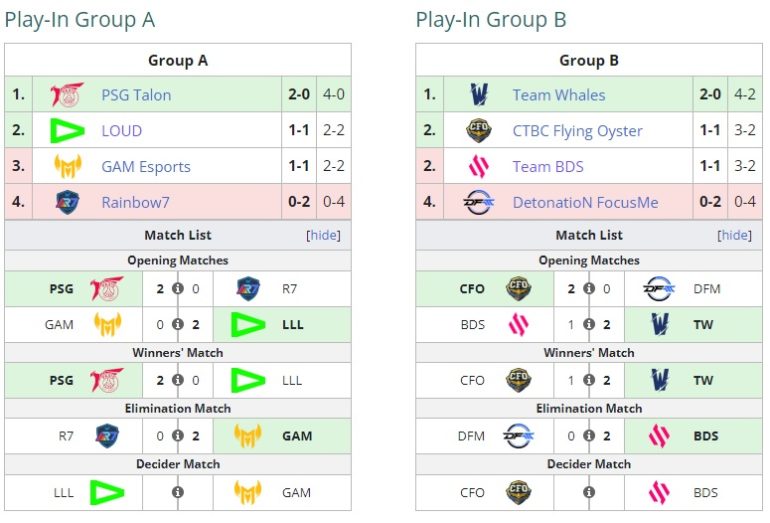Open the PSG Talon team link
770x523 pixels.
click(x=136, y=95)
